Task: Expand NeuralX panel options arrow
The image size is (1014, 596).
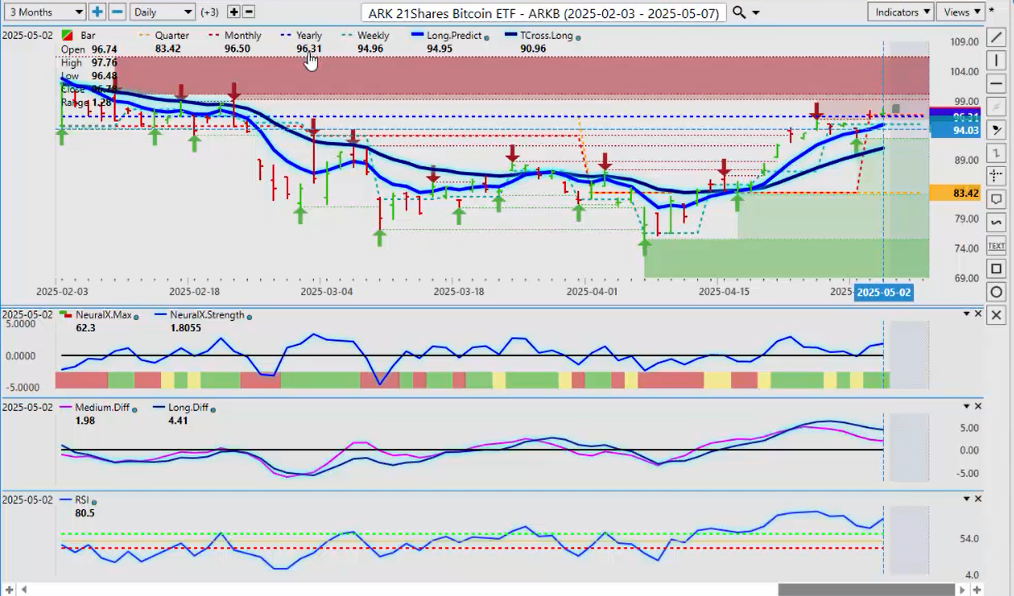Action: (x=967, y=314)
